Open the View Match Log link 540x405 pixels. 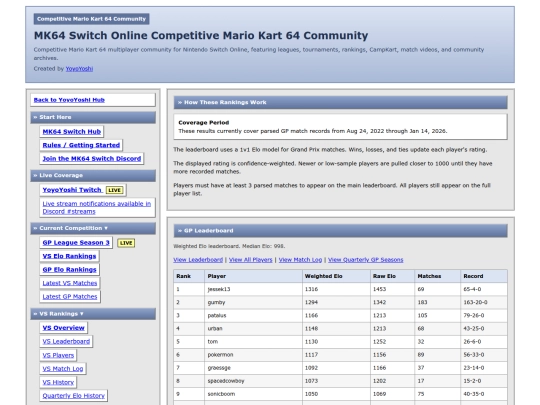(x=300, y=260)
